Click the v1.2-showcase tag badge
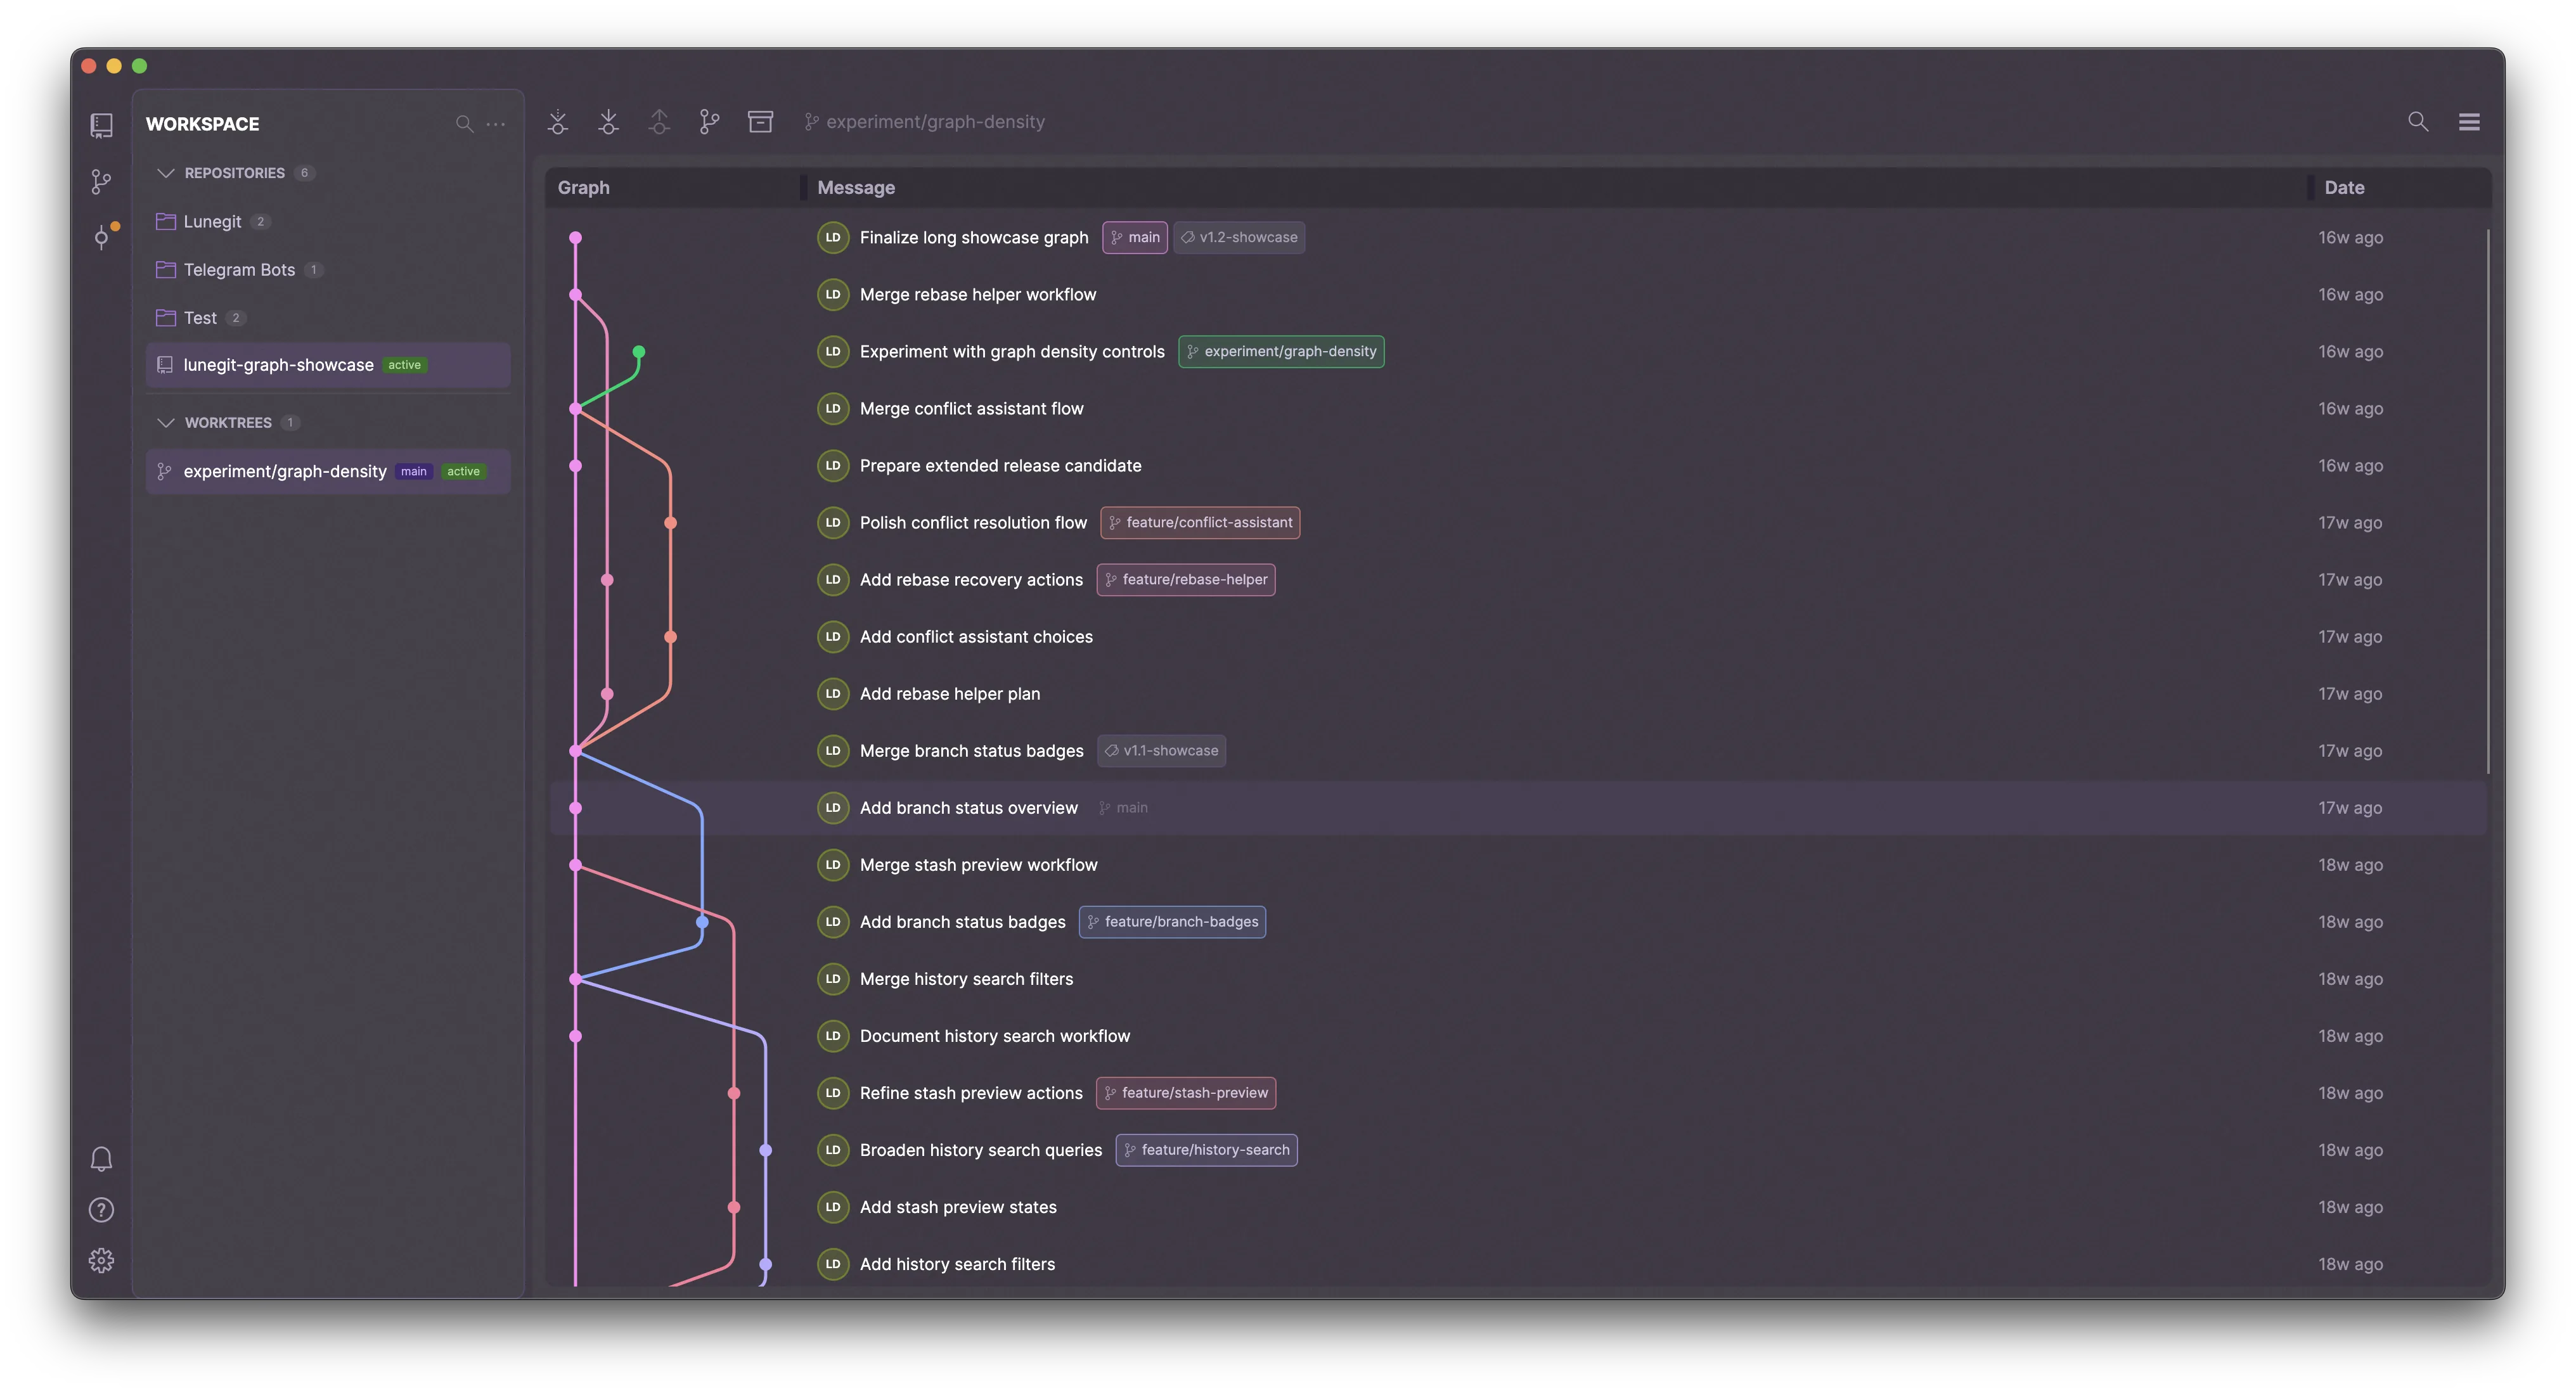2576x1393 pixels. tap(1239, 238)
